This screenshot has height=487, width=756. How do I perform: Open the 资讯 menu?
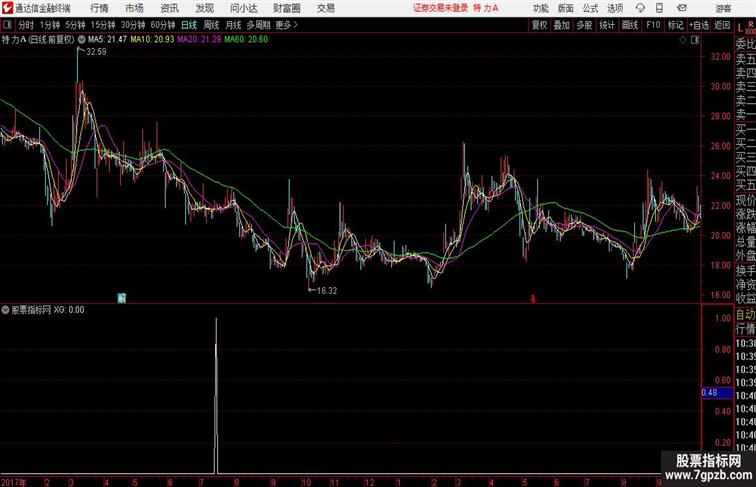(169, 8)
